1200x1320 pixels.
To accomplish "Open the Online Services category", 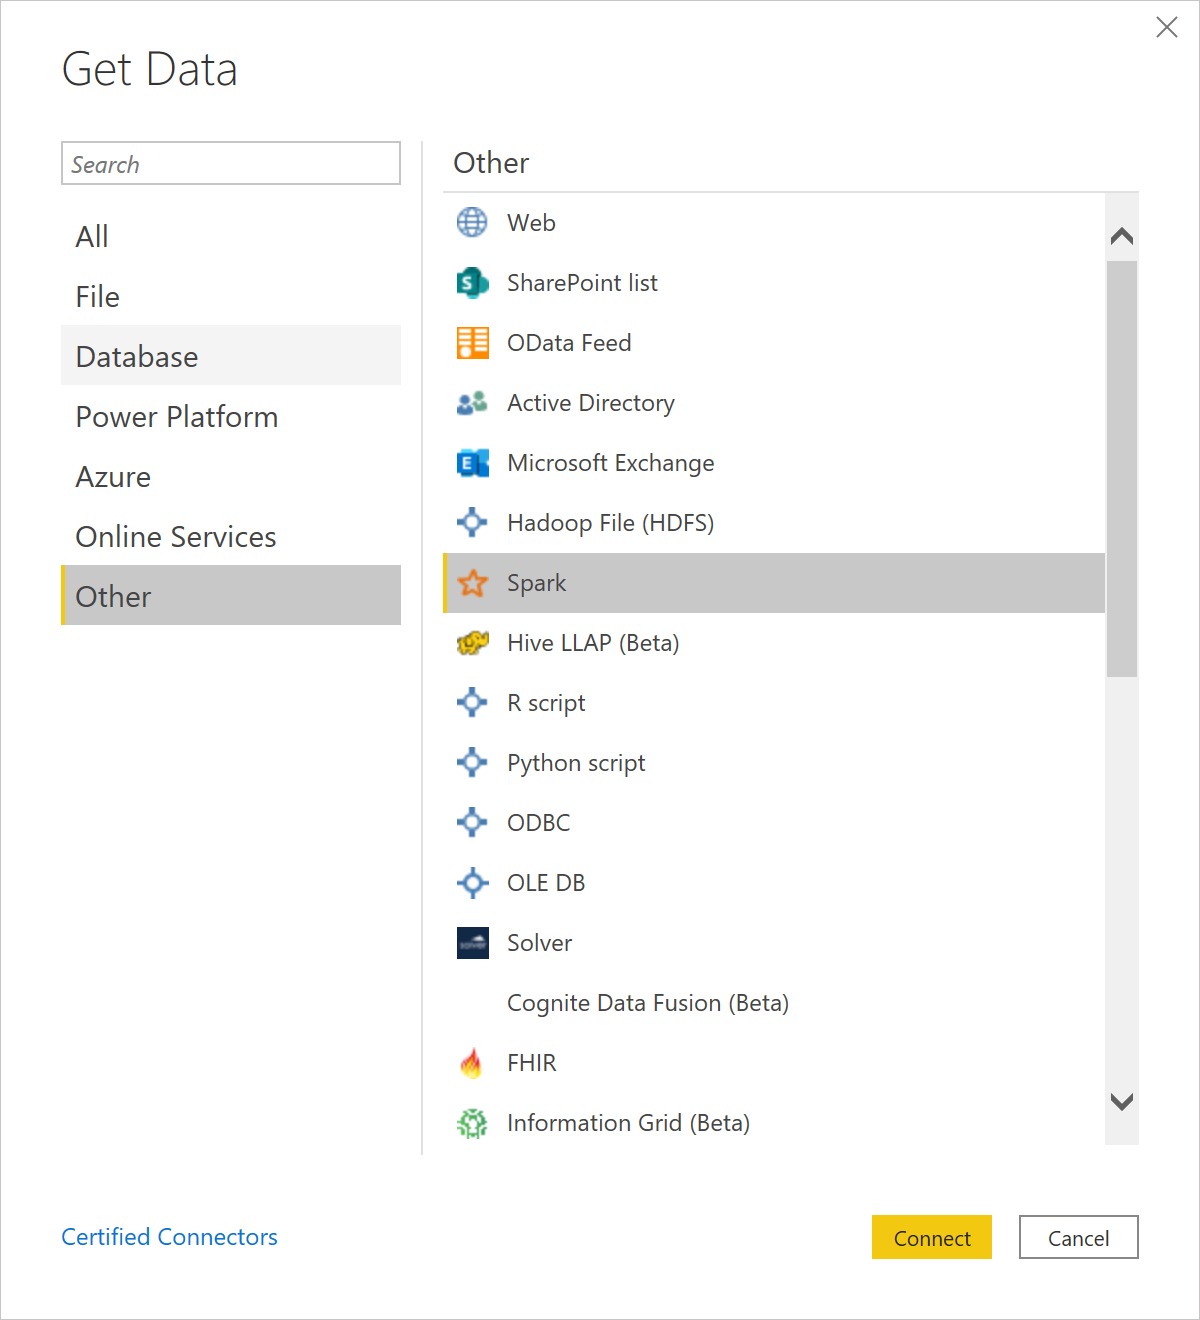I will pyautogui.click(x=231, y=536).
